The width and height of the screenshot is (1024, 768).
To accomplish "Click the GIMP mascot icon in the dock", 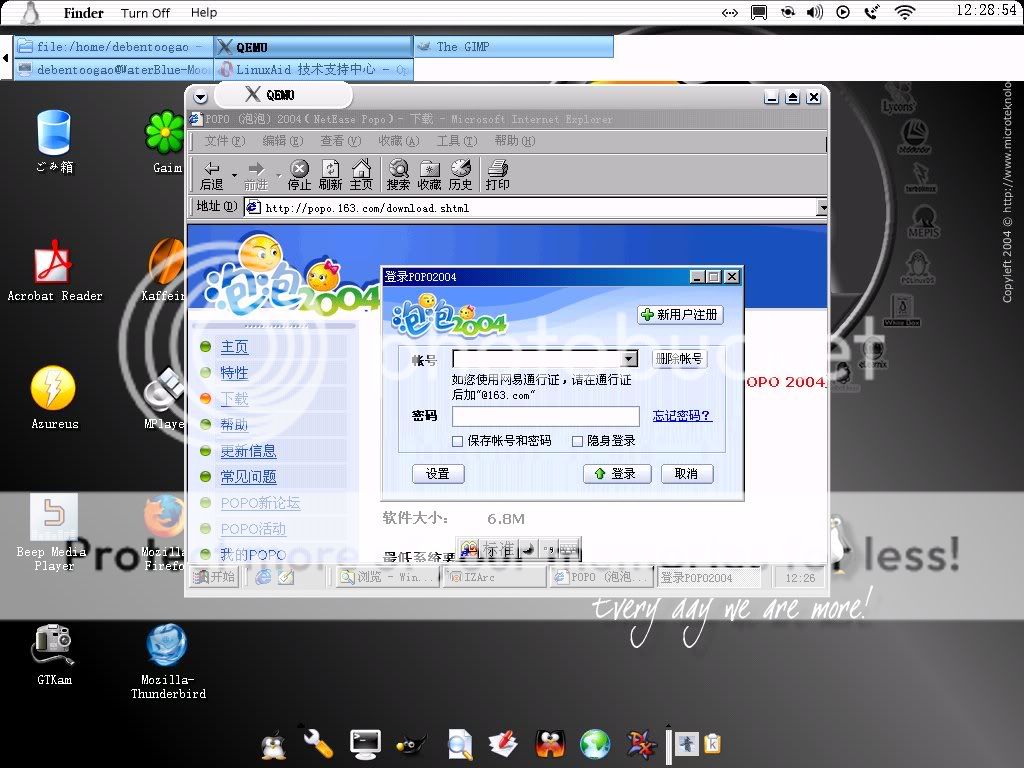I will click(412, 745).
